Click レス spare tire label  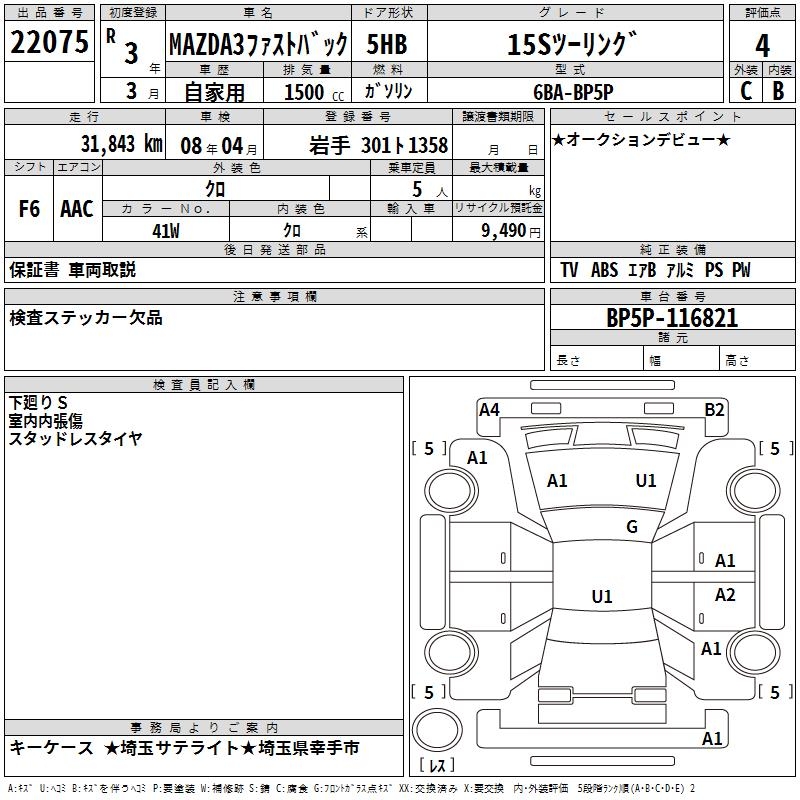(x=437, y=765)
